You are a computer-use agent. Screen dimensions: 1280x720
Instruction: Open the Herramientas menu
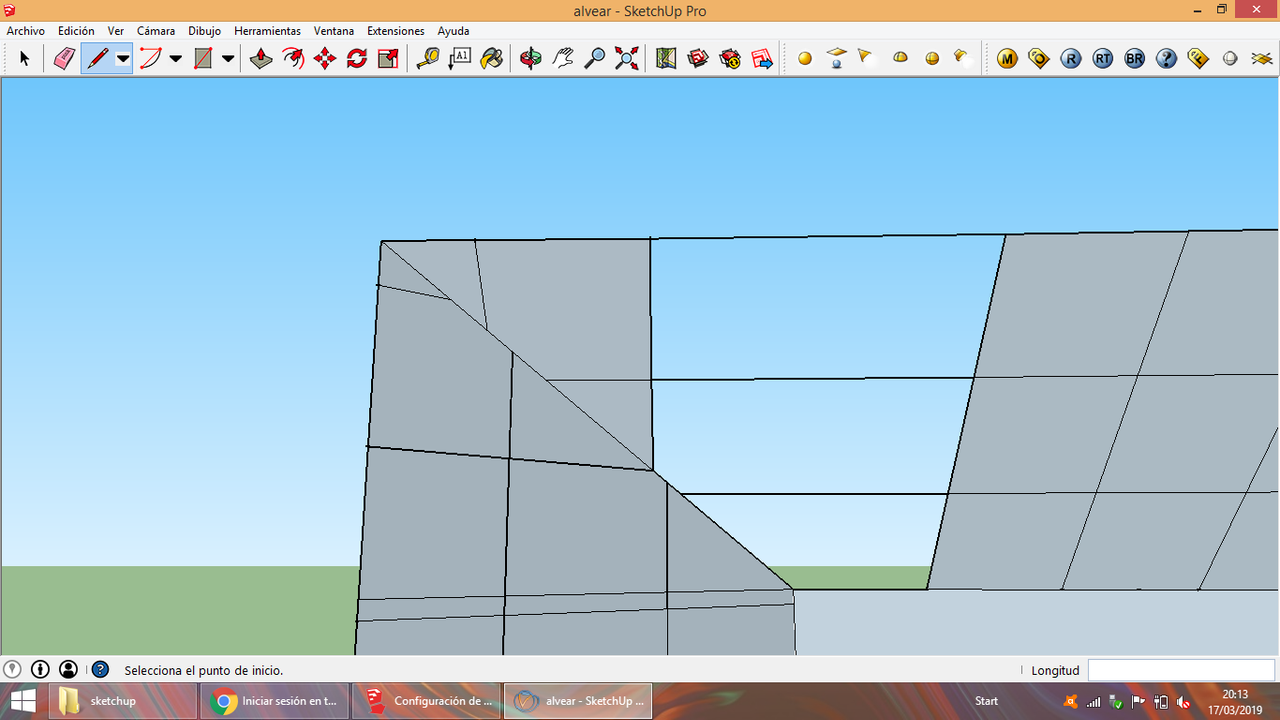(x=267, y=31)
